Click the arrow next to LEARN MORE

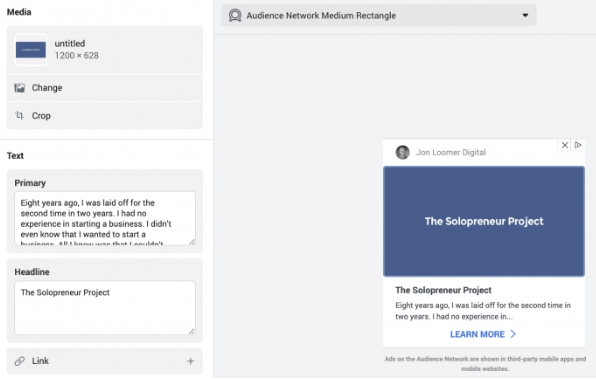[513, 334]
